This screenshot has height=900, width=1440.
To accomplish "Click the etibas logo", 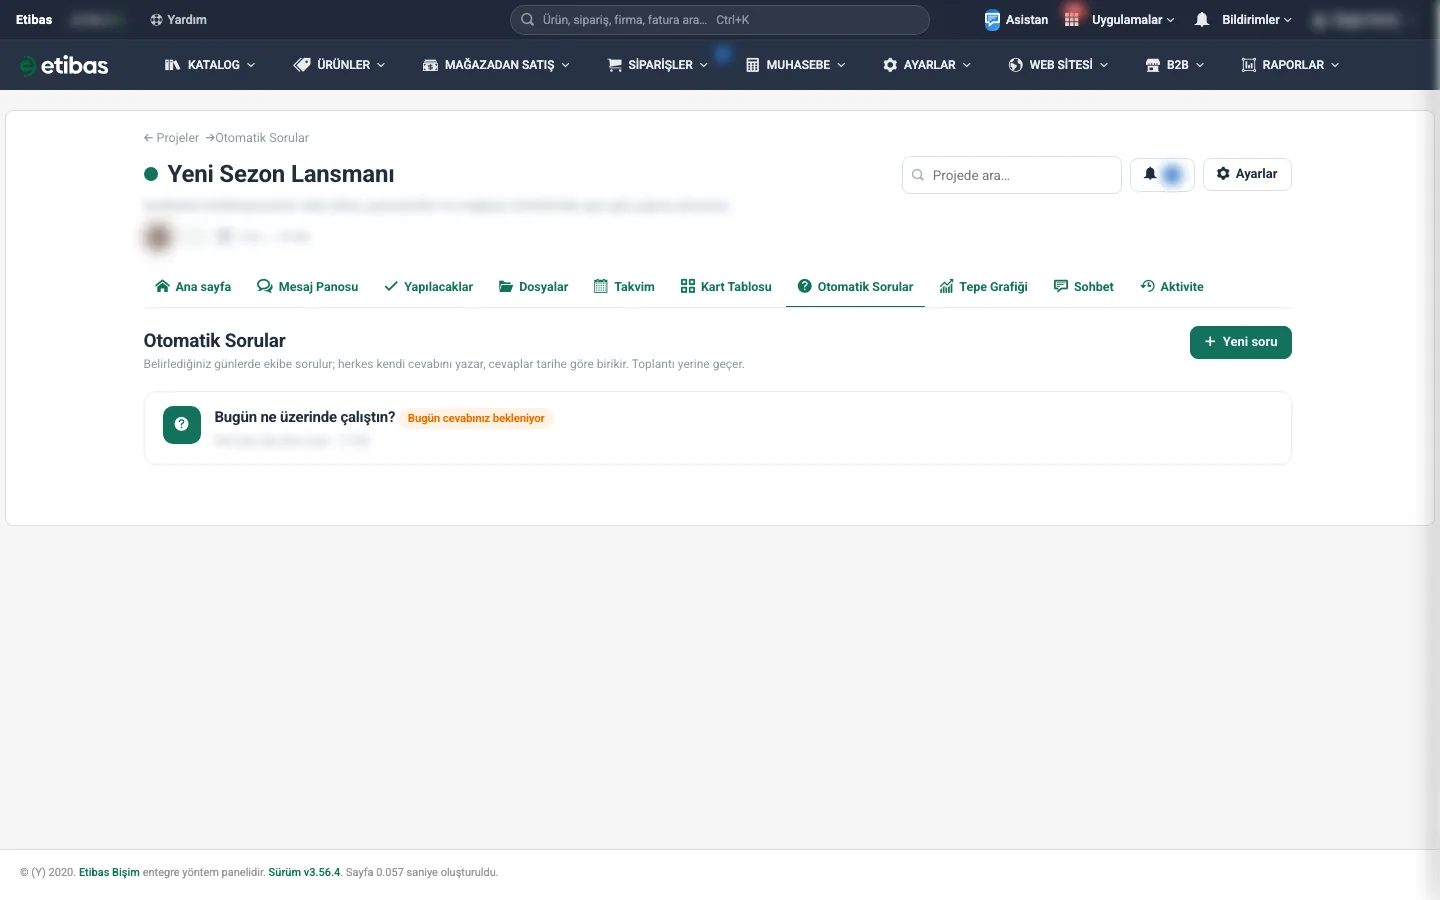I will coord(64,65).
